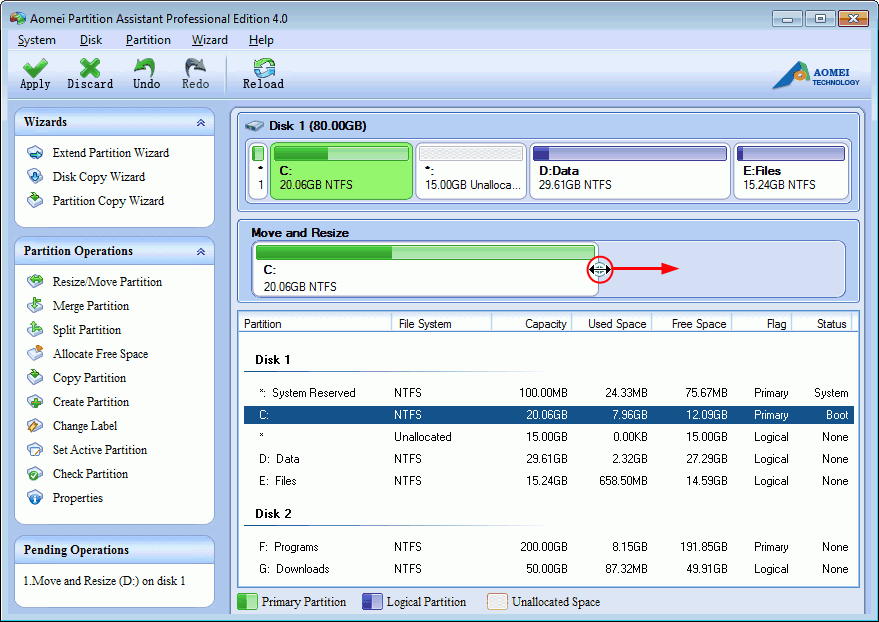Choose the Split Partition operation
This screenshot has height=622, width=879.
[86, 330]
